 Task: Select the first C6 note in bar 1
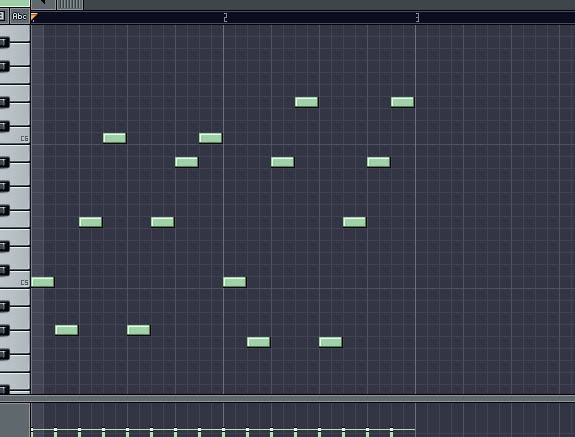click(114, 138)
